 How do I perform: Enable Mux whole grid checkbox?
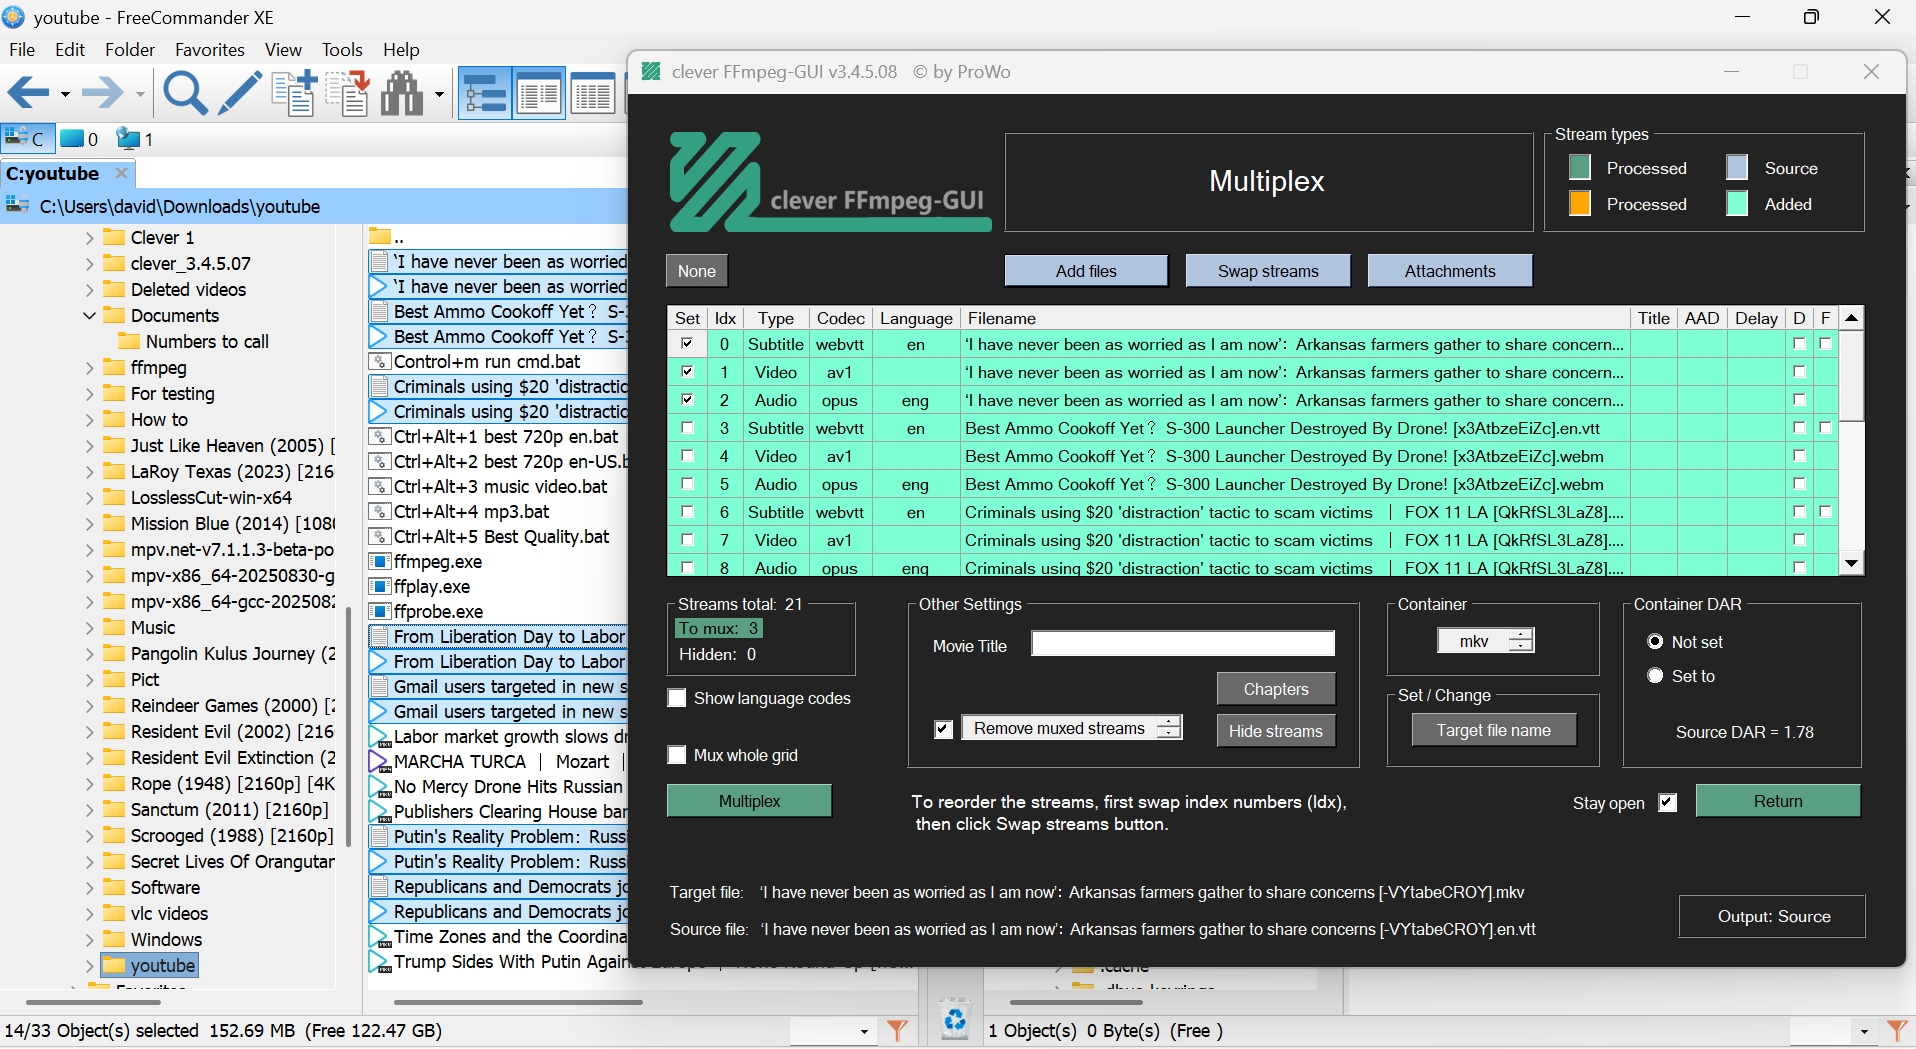pyautogui.click(x=677, y=755)
